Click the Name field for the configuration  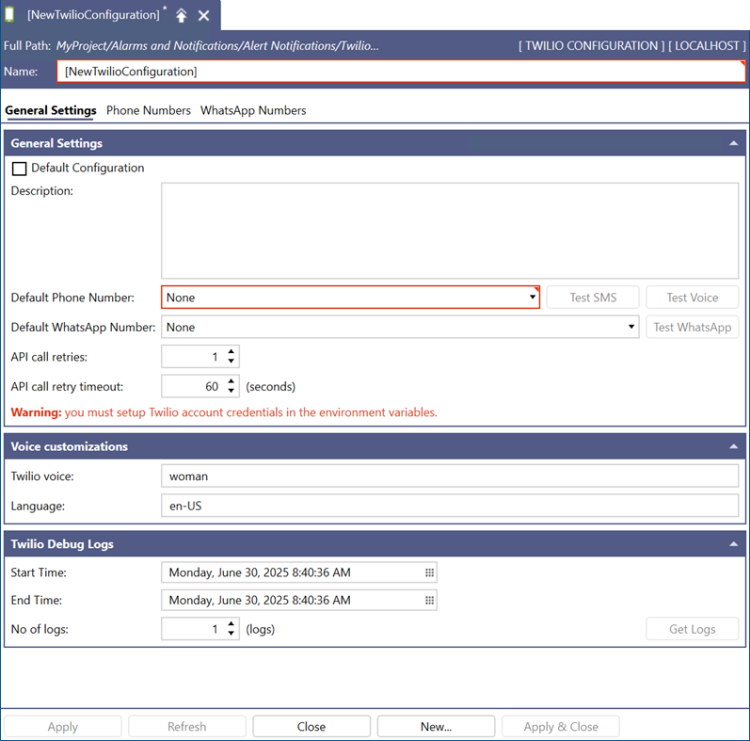click(x=400, y=72)
